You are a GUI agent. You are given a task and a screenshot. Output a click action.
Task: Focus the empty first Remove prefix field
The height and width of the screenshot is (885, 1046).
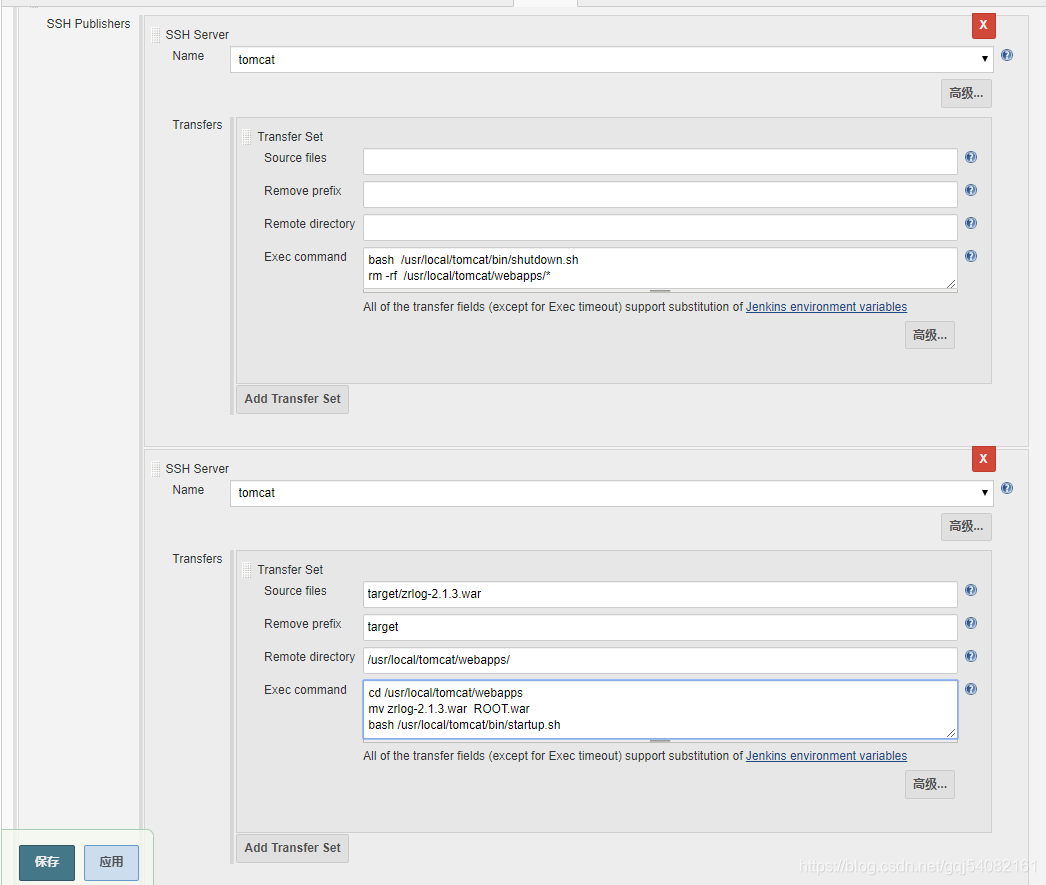click(x=660, y=195)
